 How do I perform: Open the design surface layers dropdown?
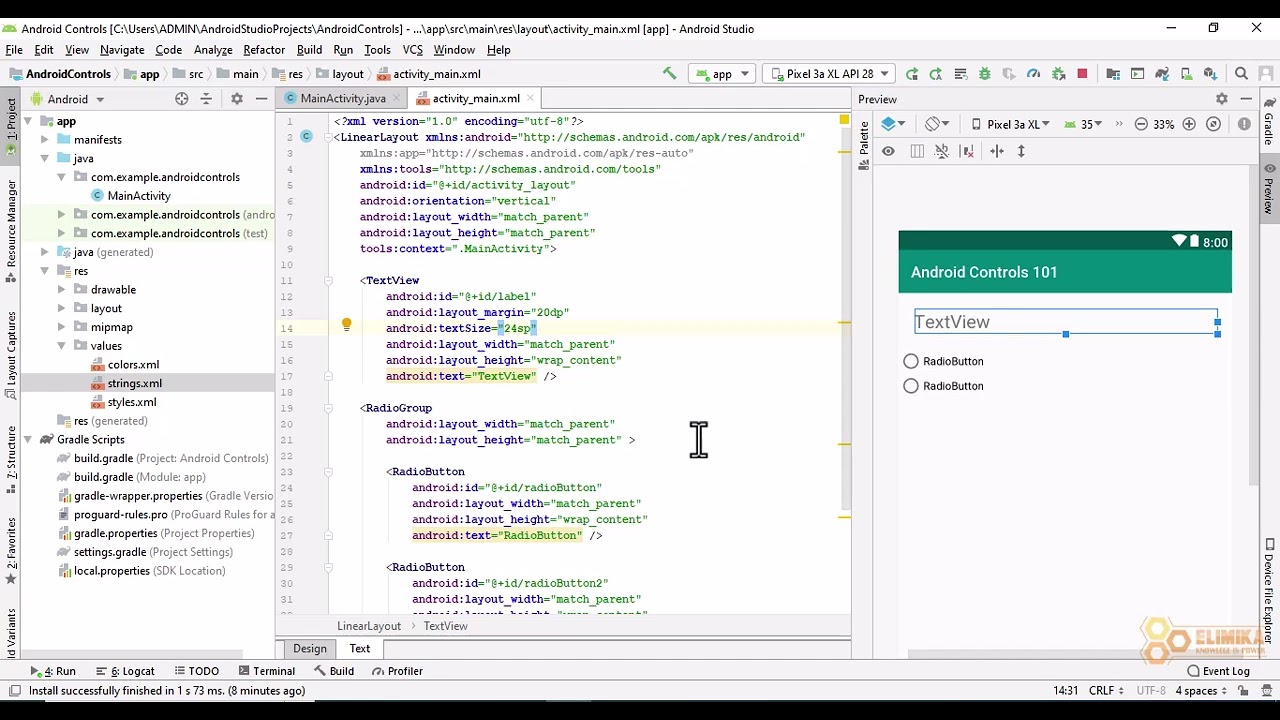893,124
